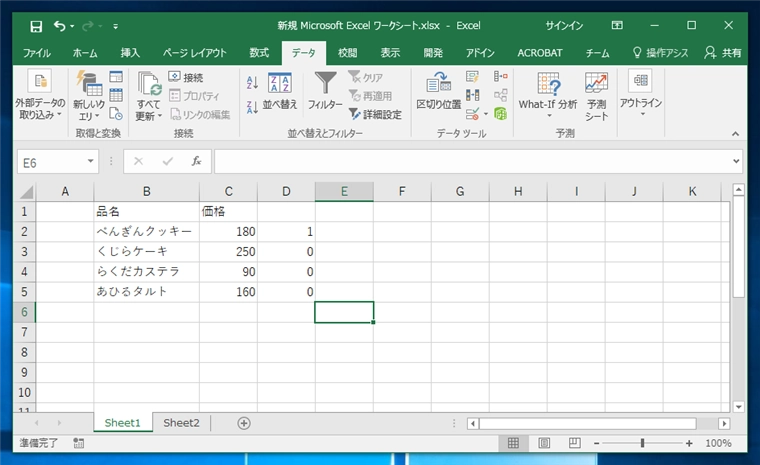760x465 pixels.
Task: Sort ascending with the A to Z icon
Action: (x=252, y=82)
